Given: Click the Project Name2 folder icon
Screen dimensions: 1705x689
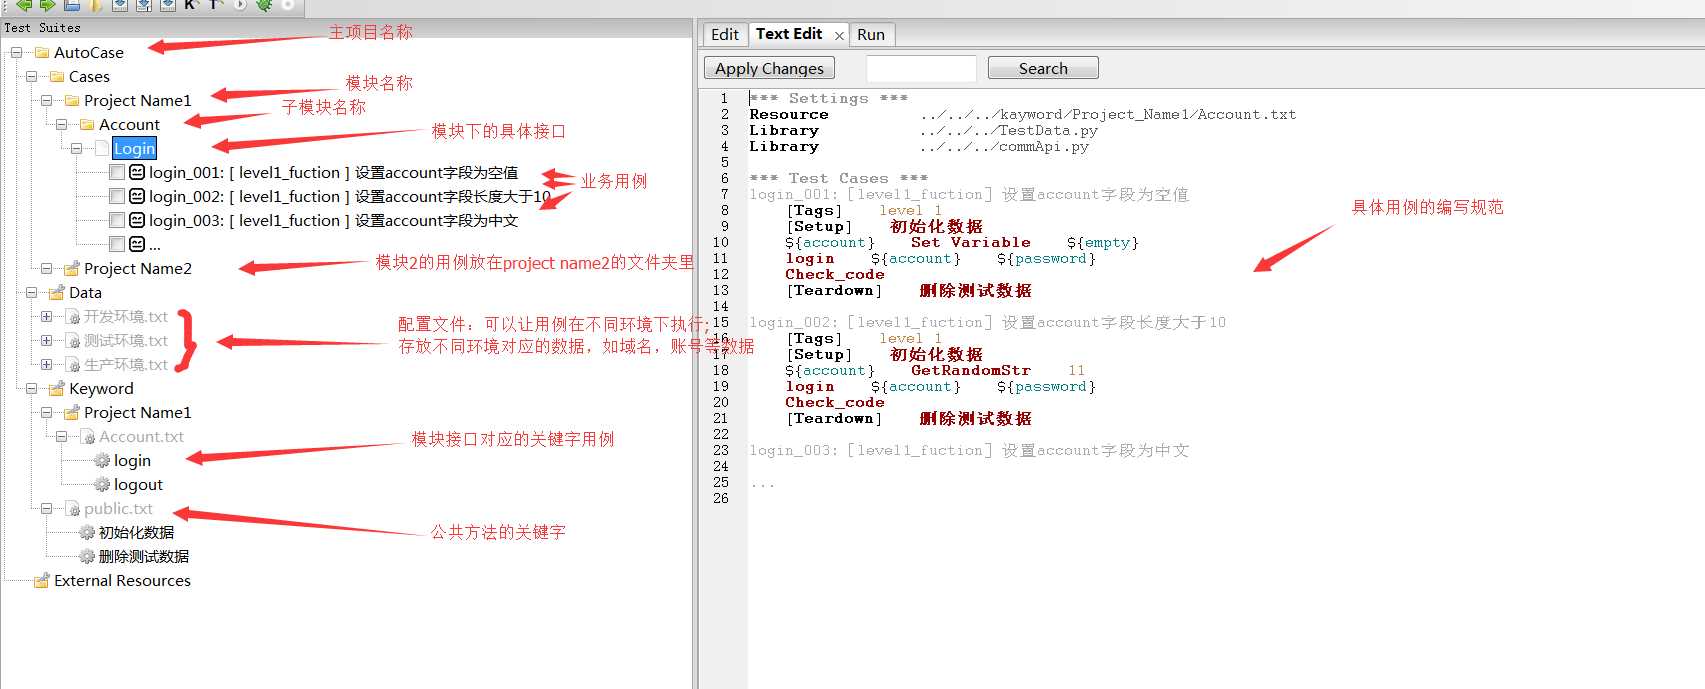Looking at the screenshot, I should 72,268.
